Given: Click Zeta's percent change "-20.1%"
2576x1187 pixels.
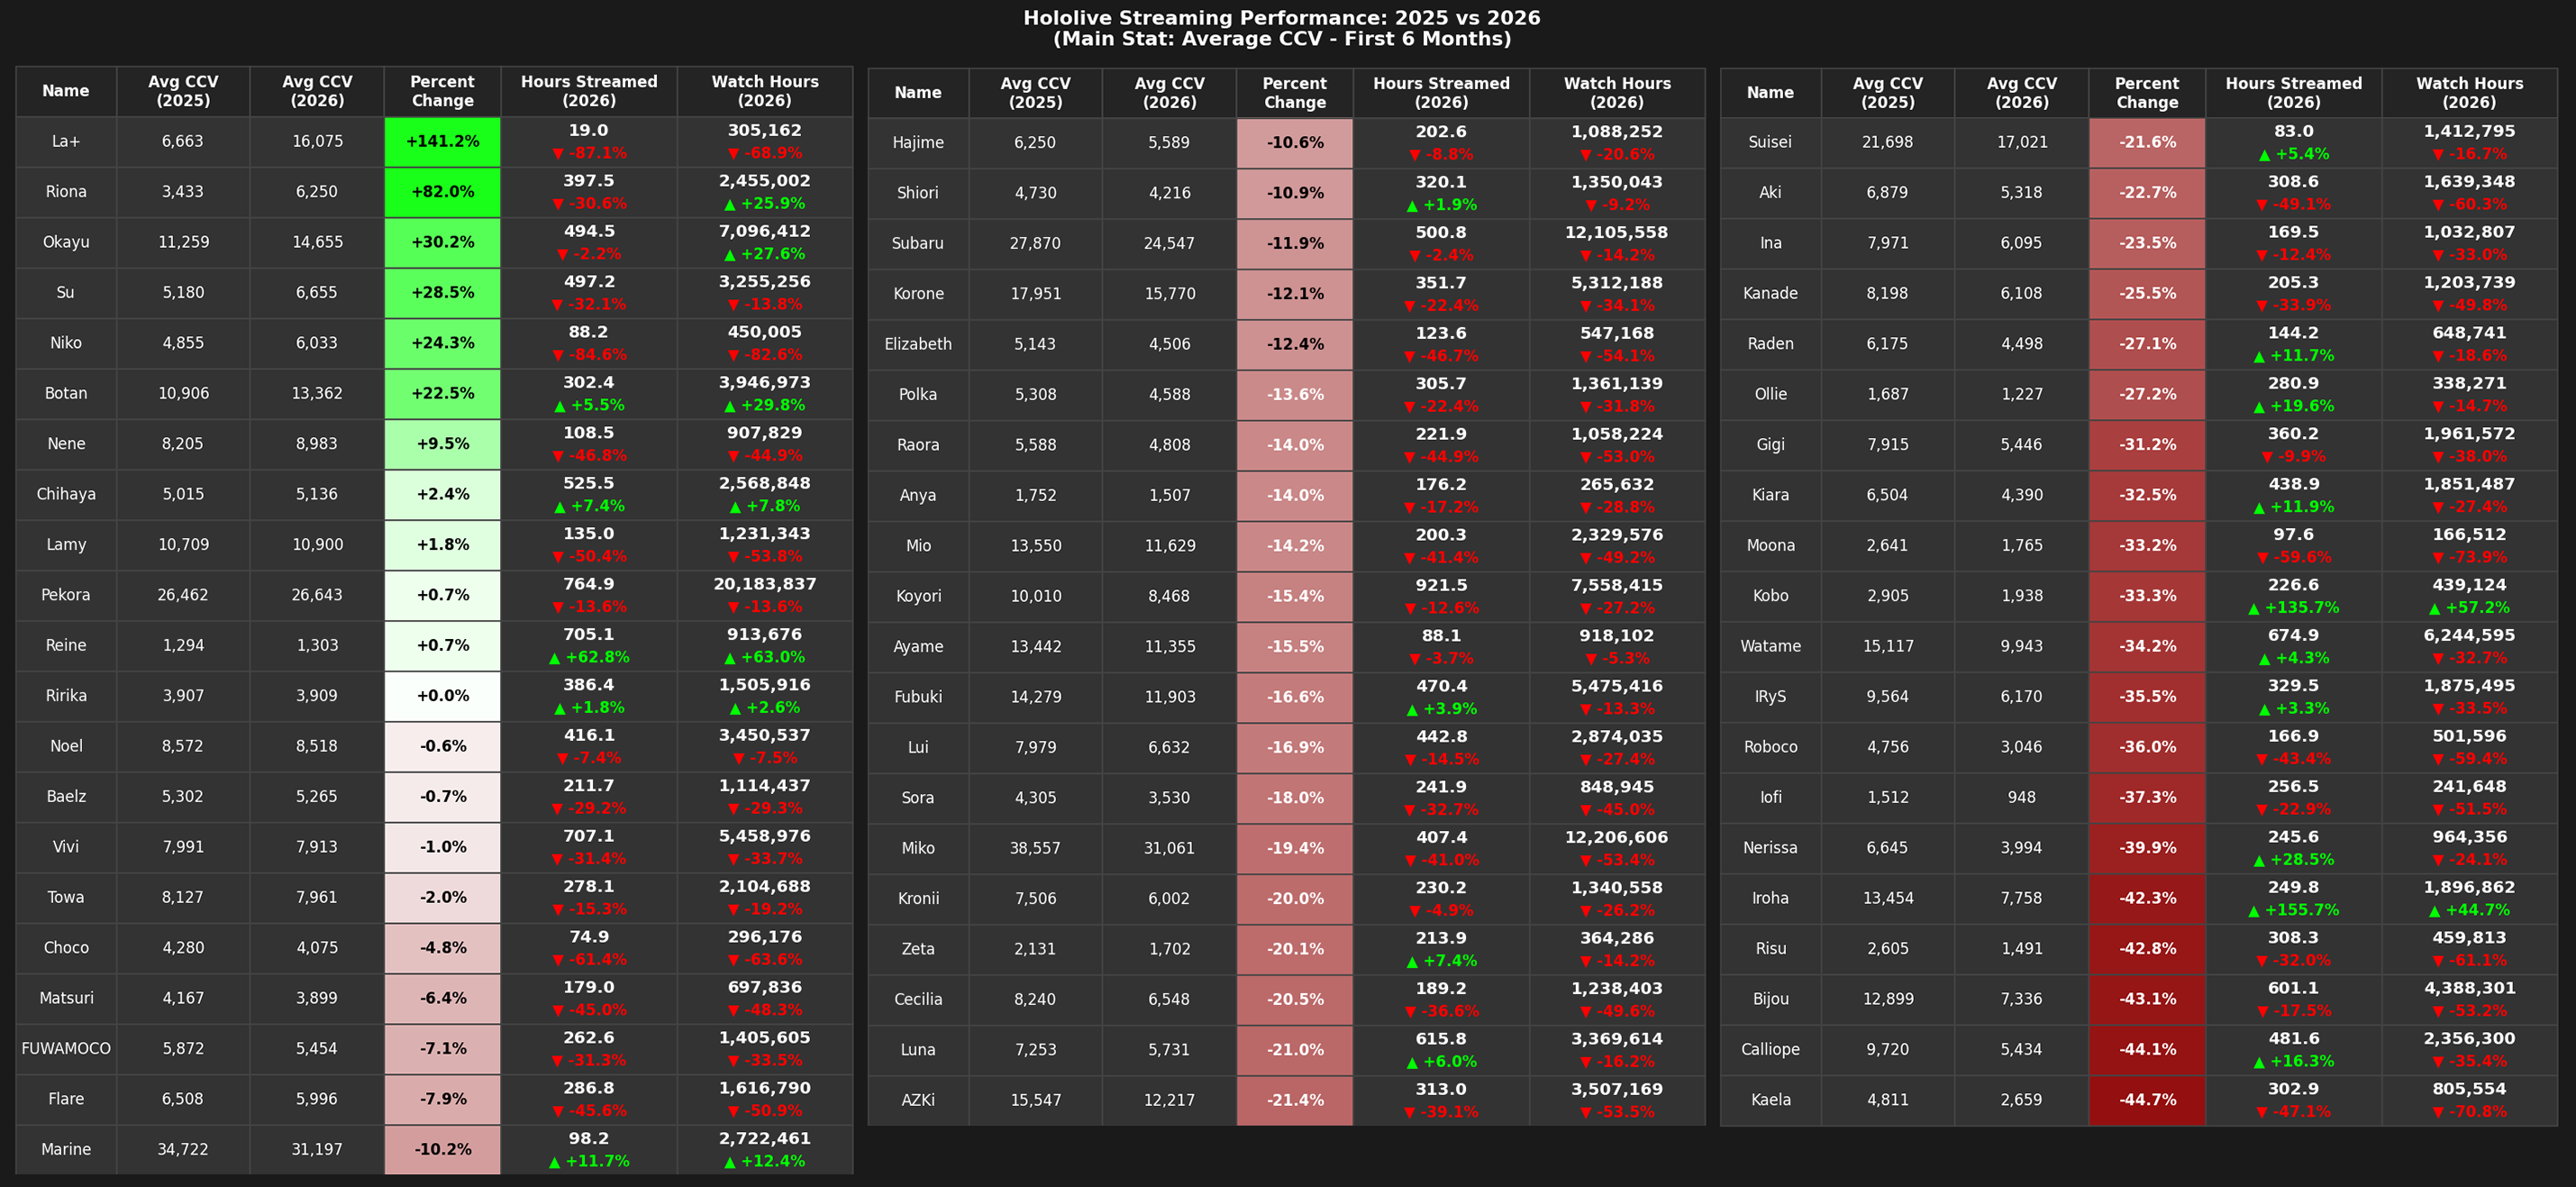Looking at the screenshot, I should [1295, 949].
